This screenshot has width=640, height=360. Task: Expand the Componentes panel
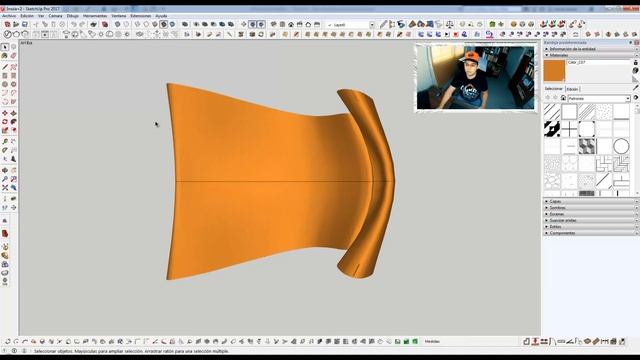click(x=590, y=233)
